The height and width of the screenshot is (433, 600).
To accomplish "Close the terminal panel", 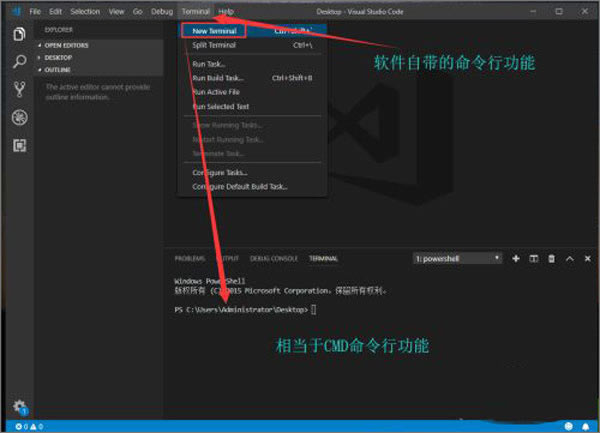I will (x=588, y=259).
